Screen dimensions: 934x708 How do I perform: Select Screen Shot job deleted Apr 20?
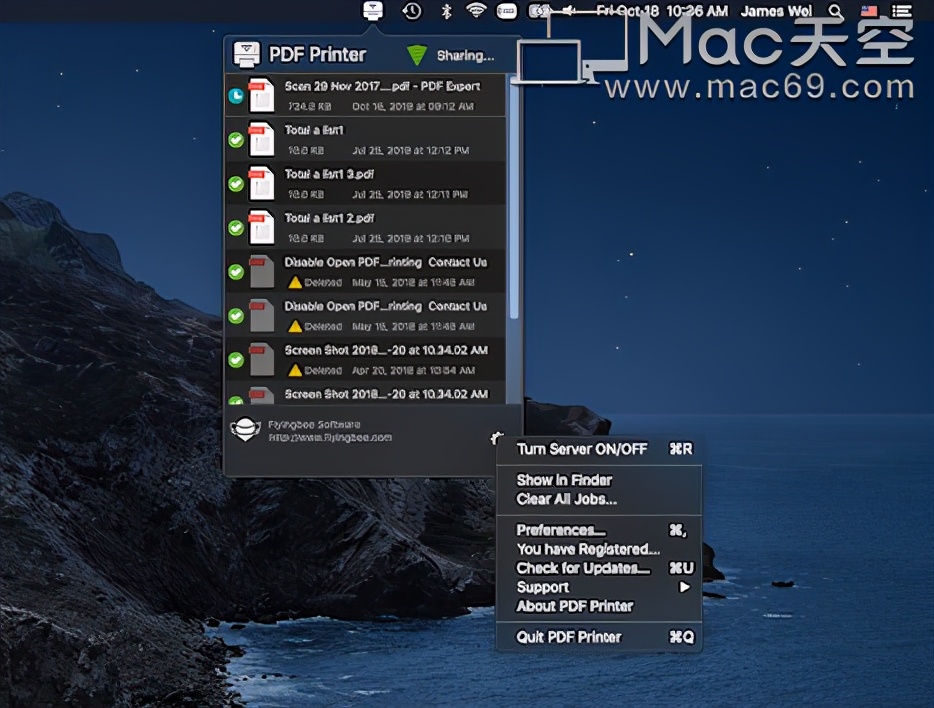pos(365,359)
